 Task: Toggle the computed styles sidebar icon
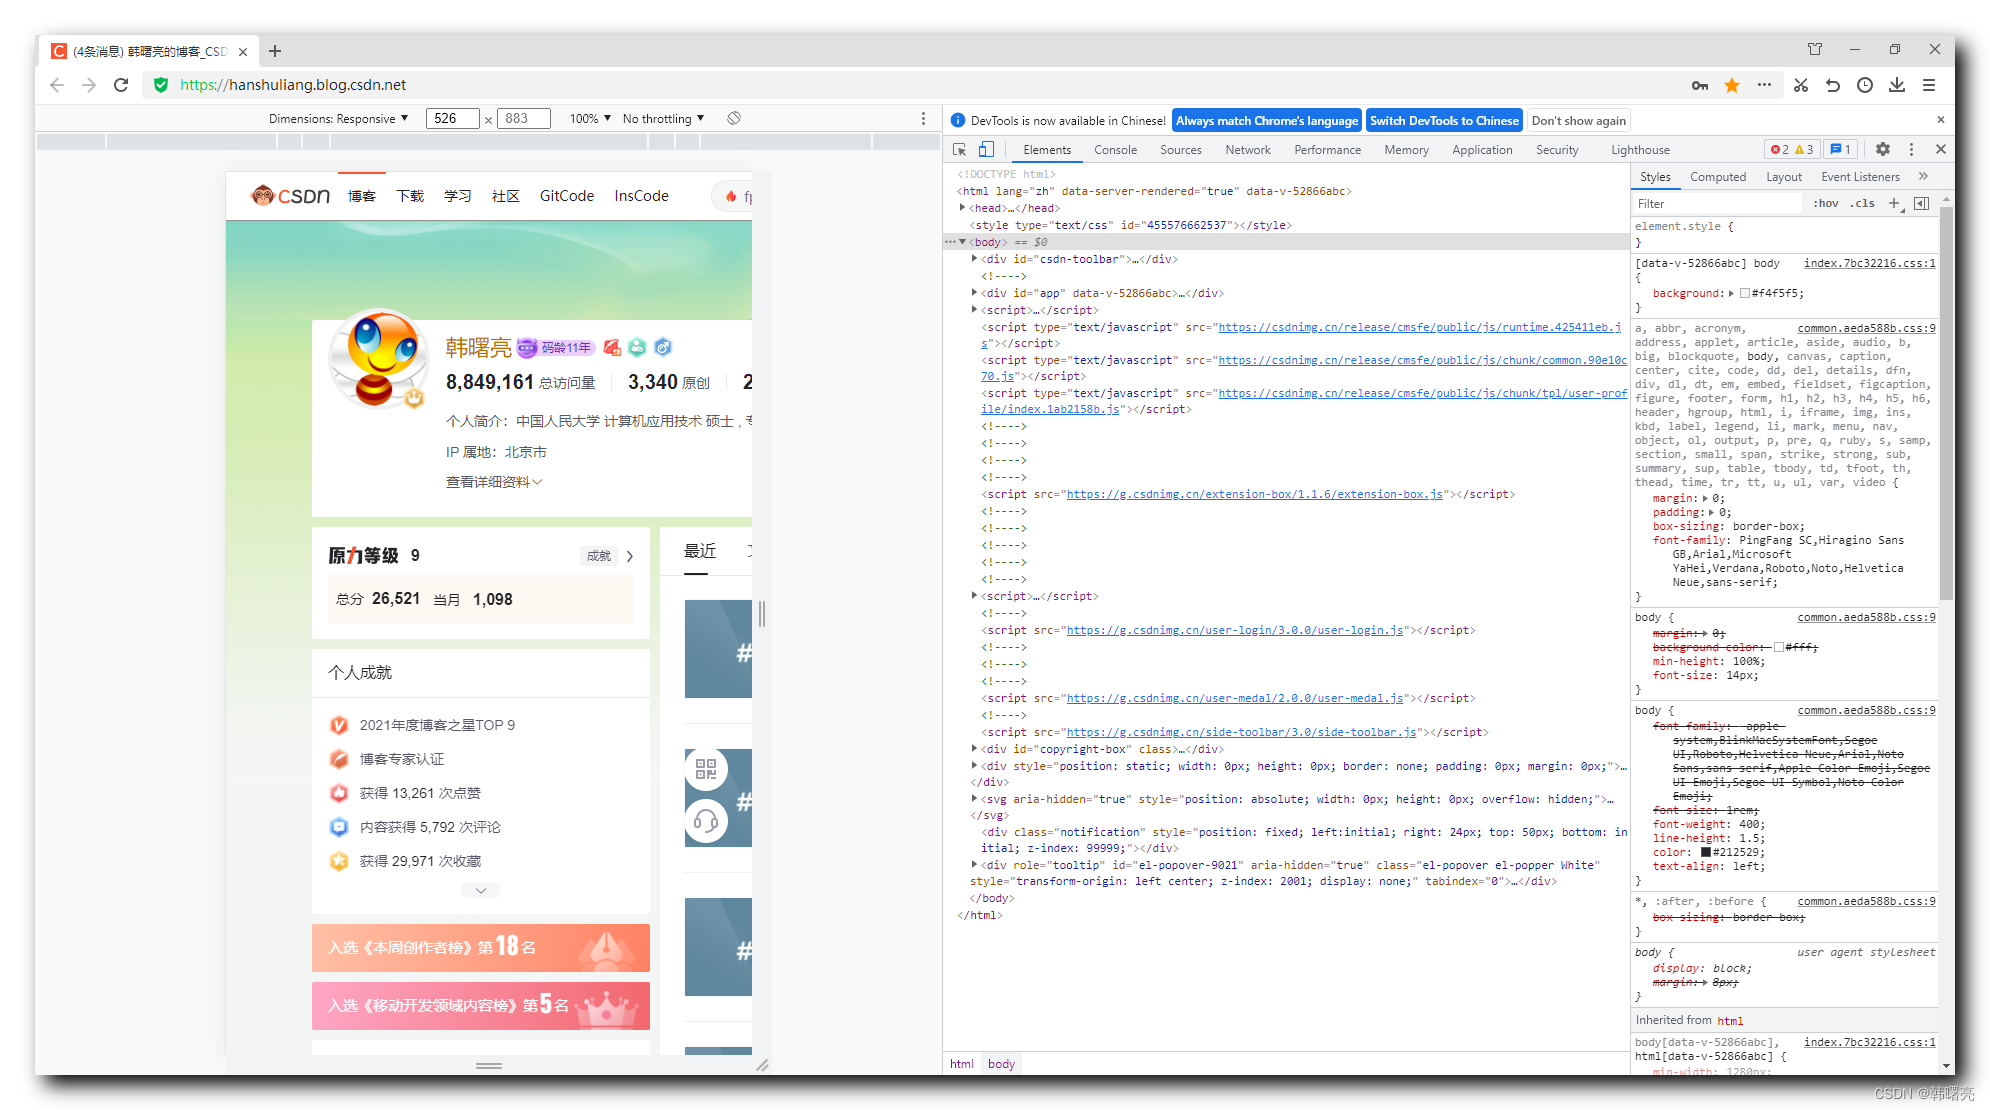tap(1921, 203)
